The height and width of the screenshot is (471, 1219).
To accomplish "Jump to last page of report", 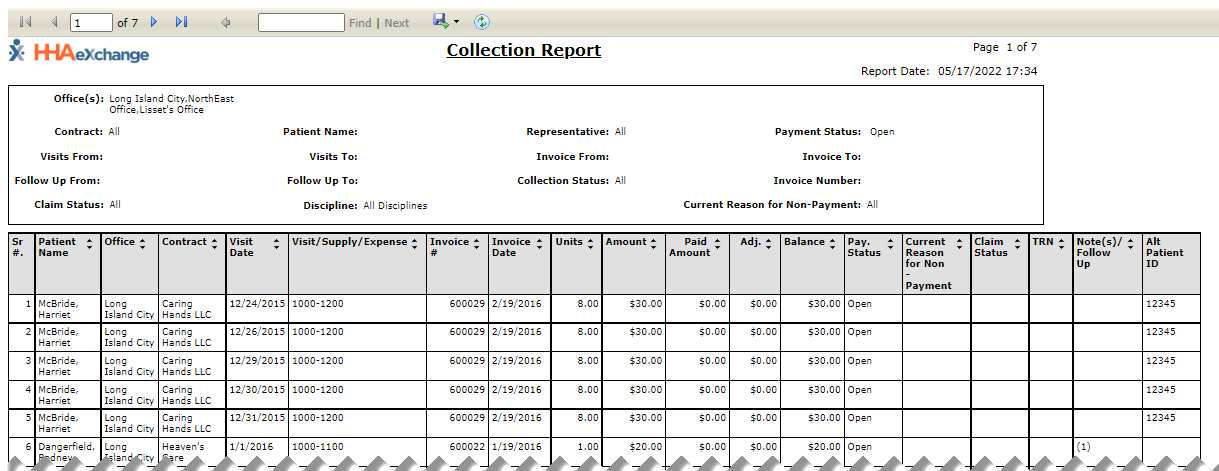I will pos(181,22).
